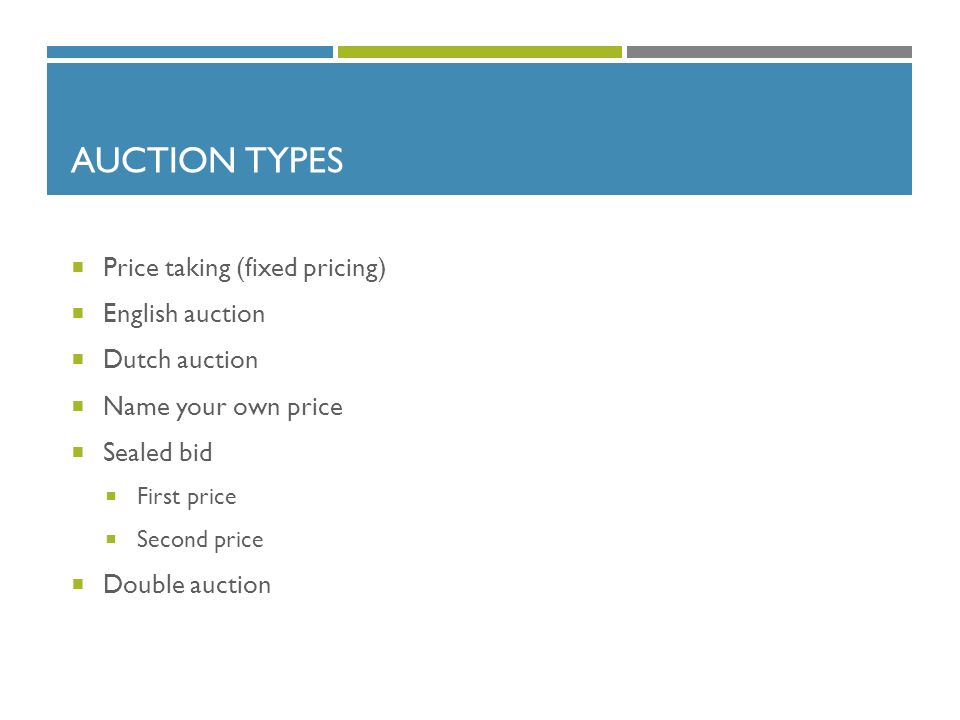
Task: Click the Sealed bid bullet text
Action: click(x=157, y=452)
